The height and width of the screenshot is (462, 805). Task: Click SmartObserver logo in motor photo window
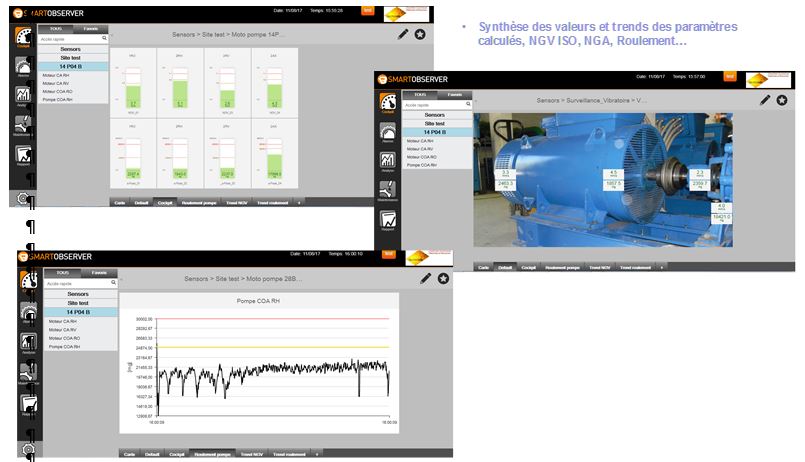(x=413, y=79)
